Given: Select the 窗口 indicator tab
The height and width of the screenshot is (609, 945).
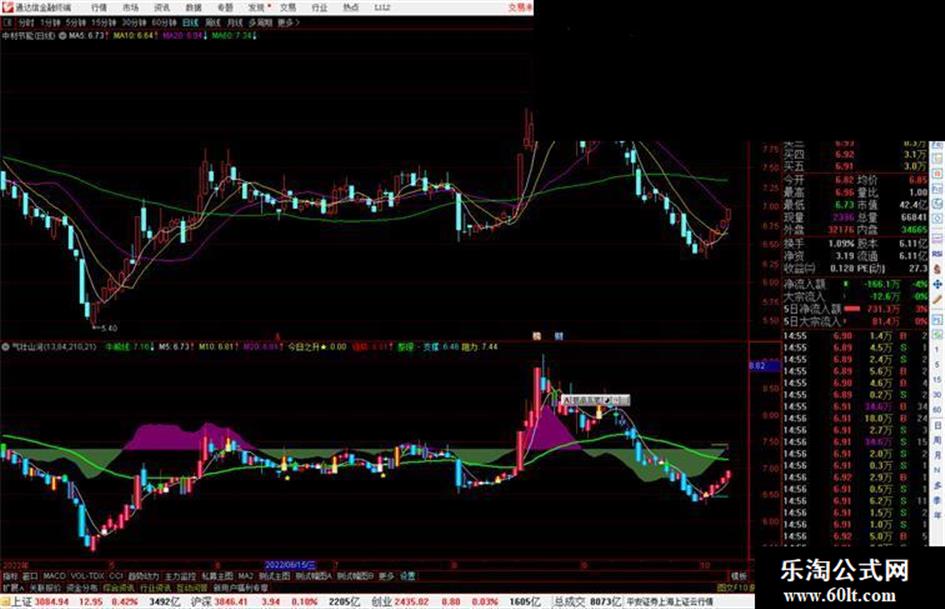Looking at the screenshot, I should click(x=30, y=576).
